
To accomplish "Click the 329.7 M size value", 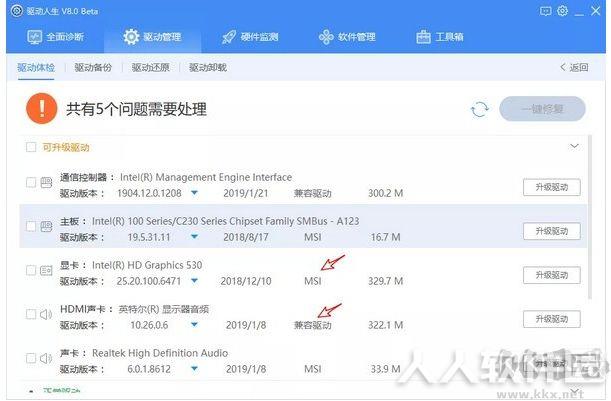I will pos(385,281).
